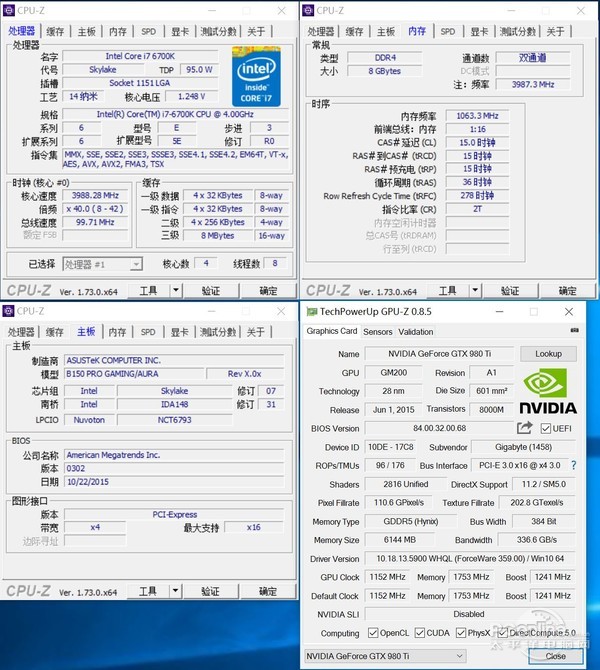Toggle the UEFI checkbox
This screenshot has width=600, height=670.
546,429
